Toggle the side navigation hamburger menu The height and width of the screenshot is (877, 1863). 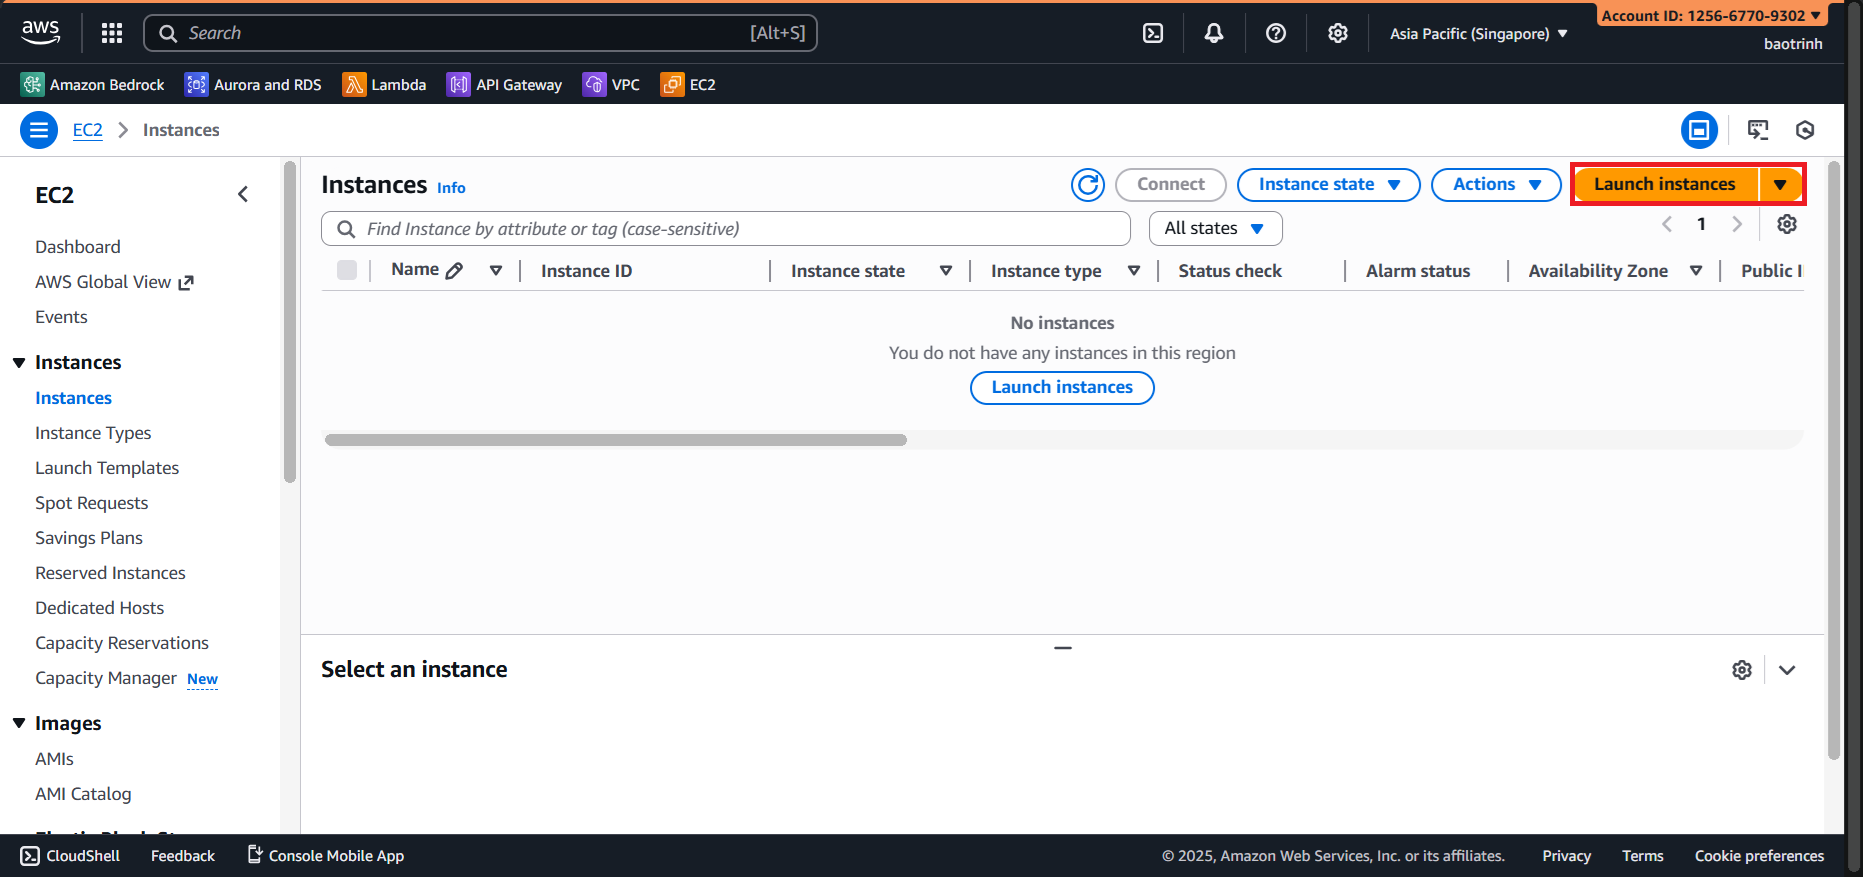point(39,130)
